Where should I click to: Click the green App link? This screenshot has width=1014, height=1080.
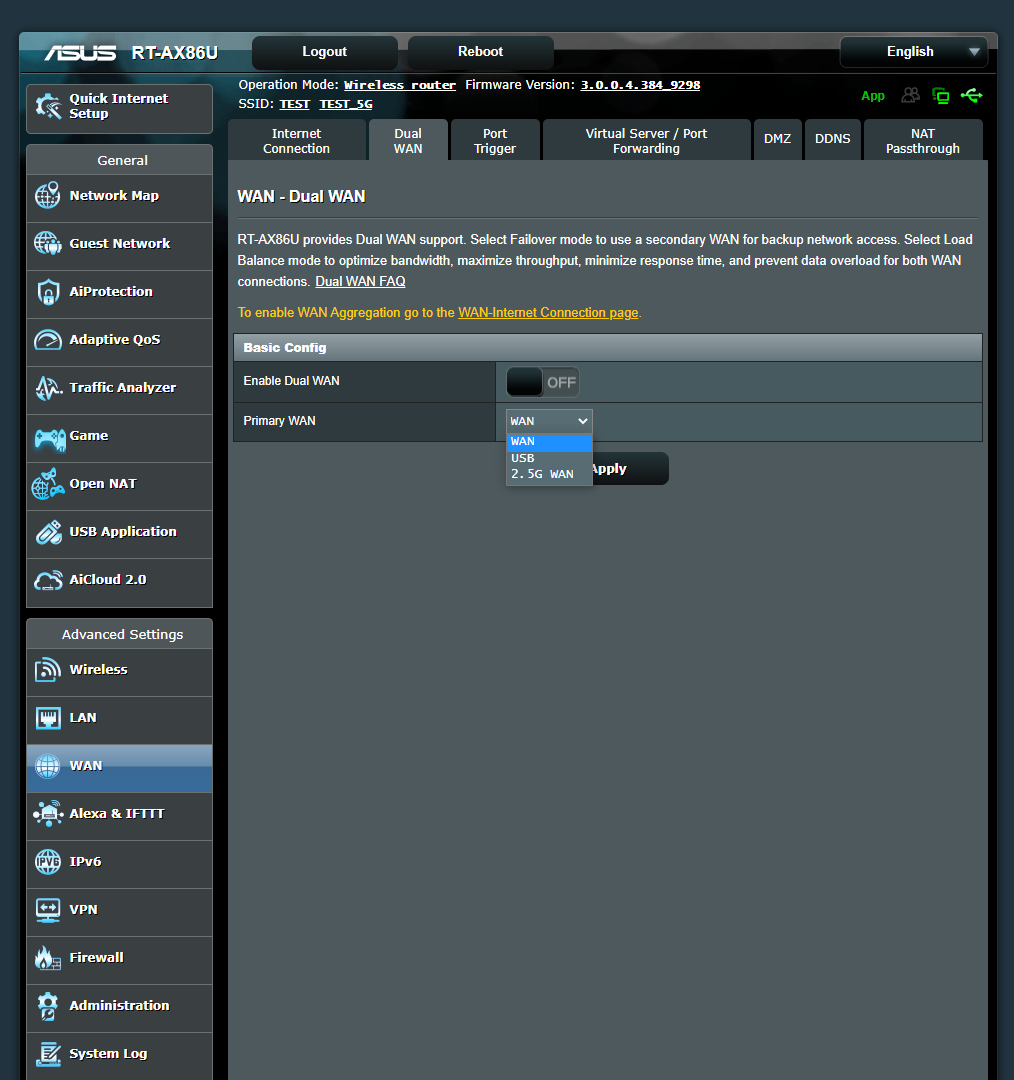coord(873,96)
